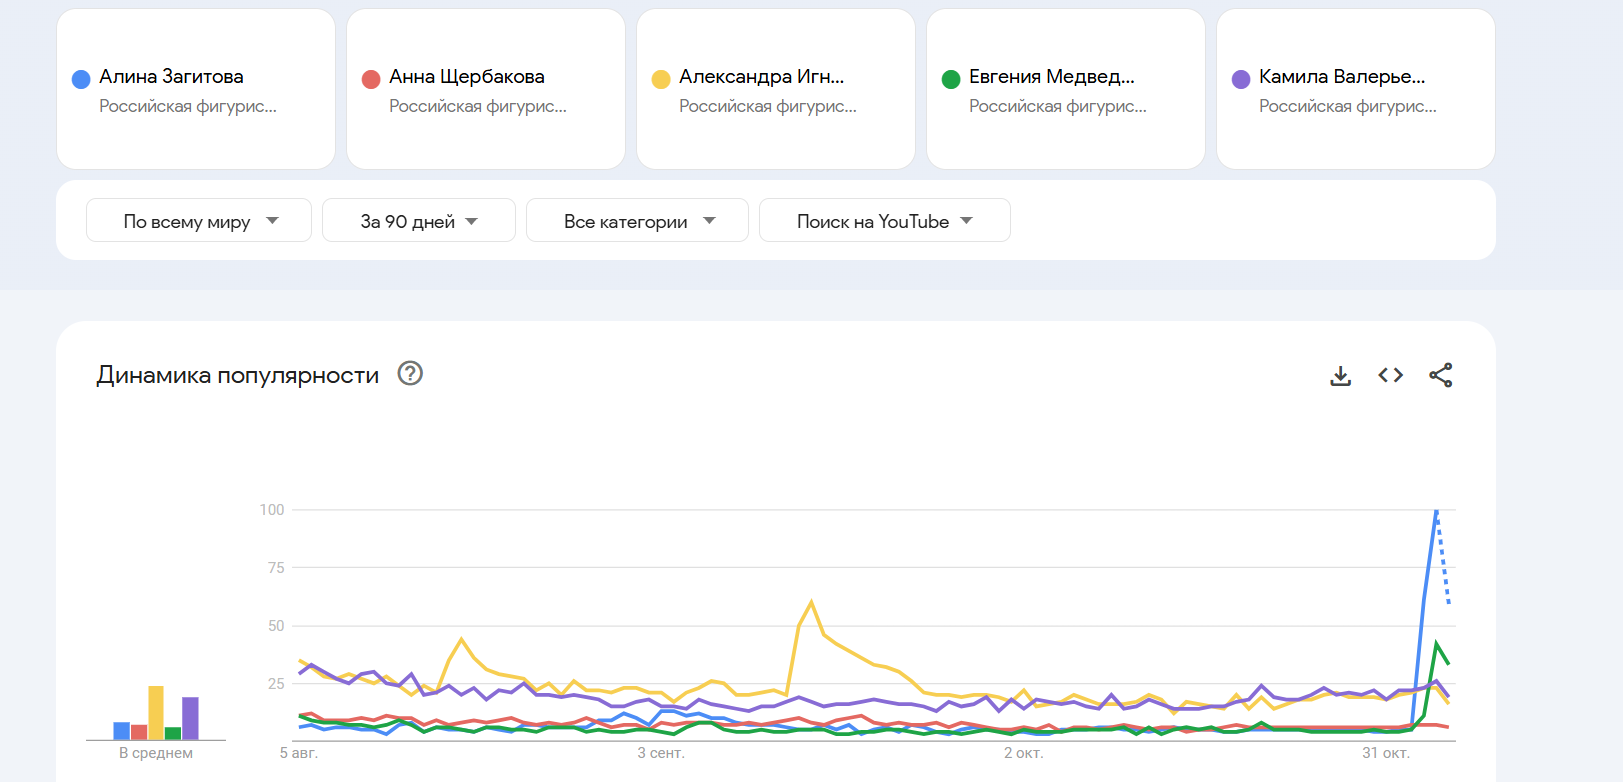Click the blue peak at 100
Screen dimensions: 1623x782
(1436, 512)
